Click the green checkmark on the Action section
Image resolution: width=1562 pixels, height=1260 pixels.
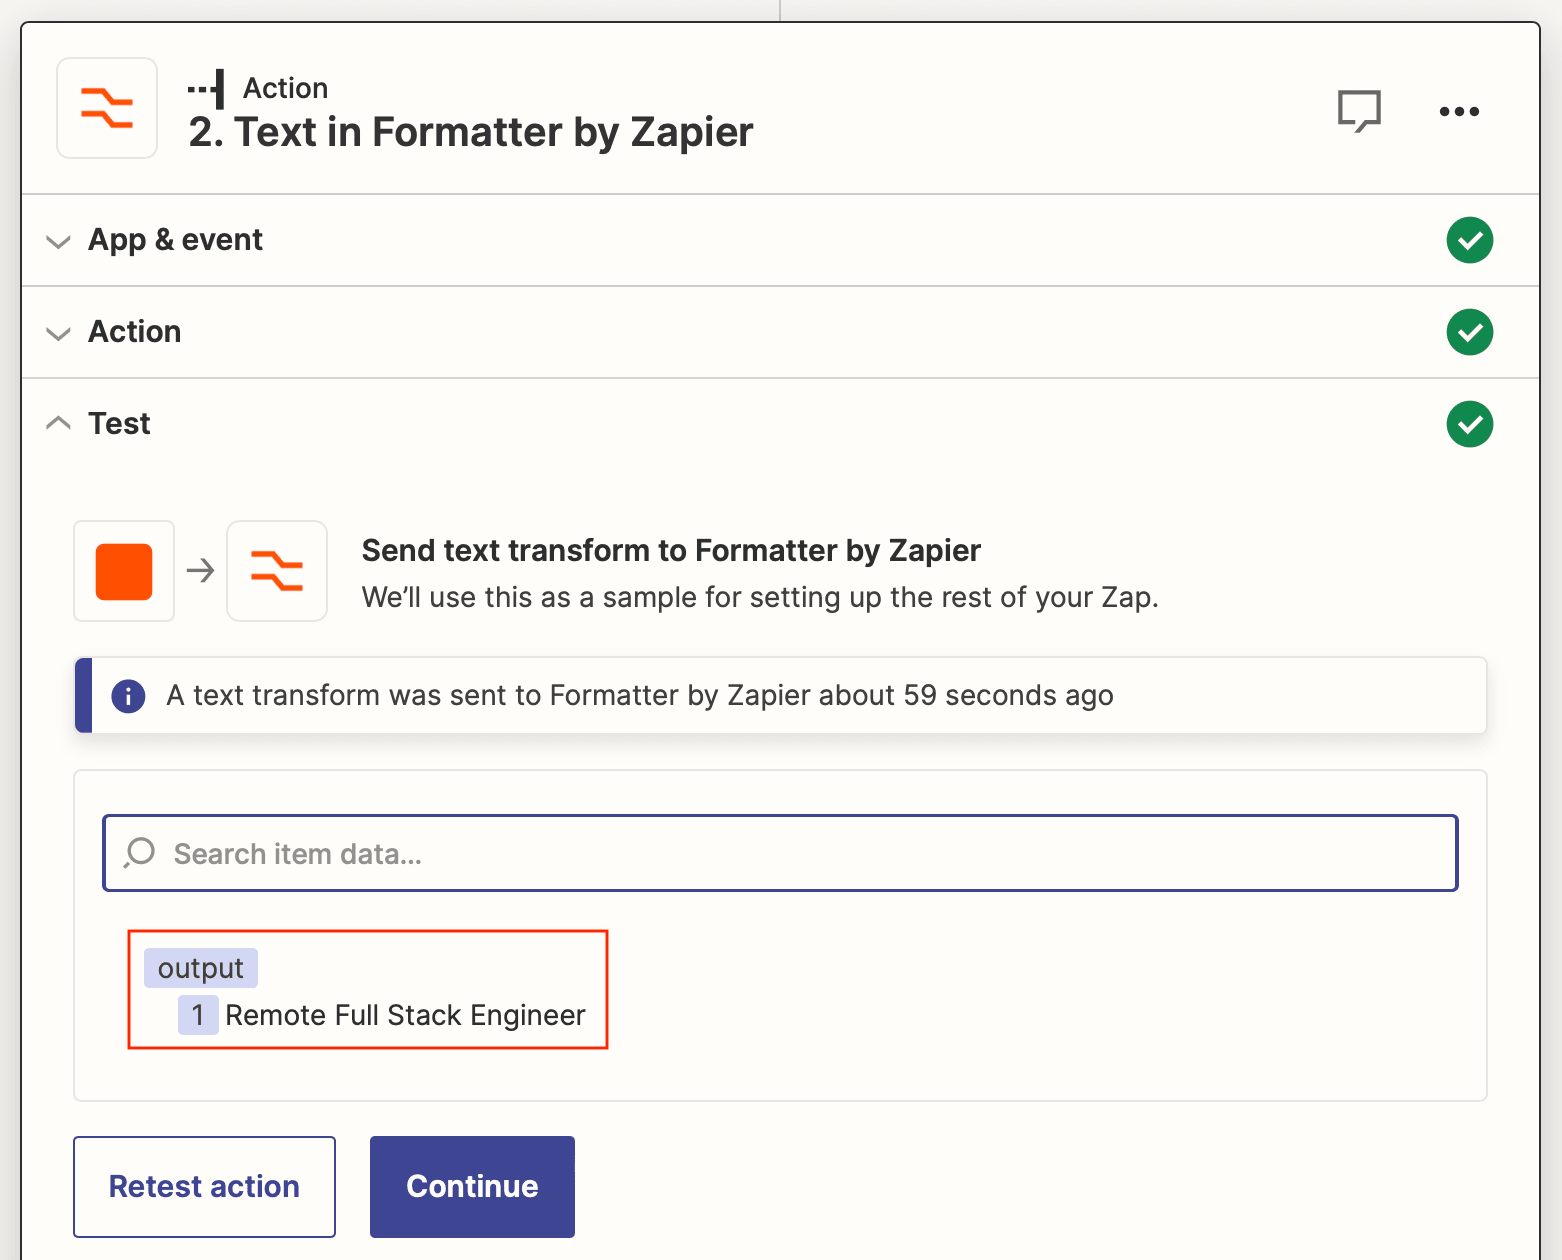pyautogui.click(x=1470, y=332)
